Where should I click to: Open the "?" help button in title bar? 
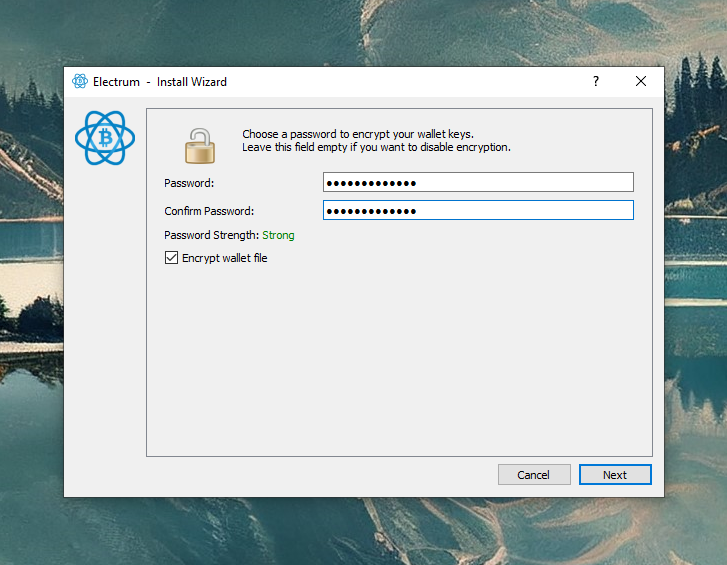point(596,81)
